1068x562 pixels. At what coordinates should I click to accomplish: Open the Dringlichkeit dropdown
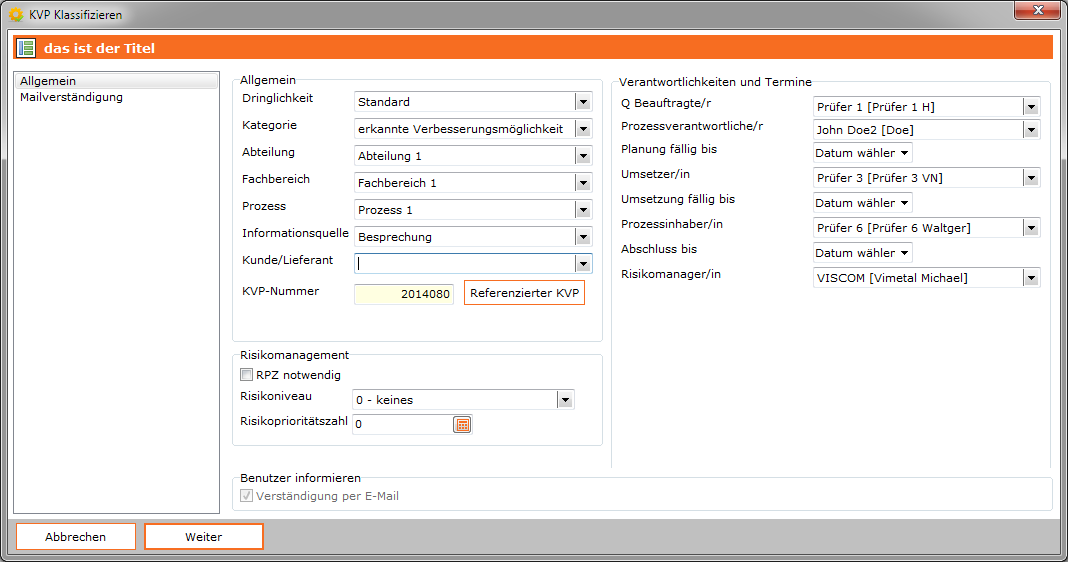click(583, 102)
